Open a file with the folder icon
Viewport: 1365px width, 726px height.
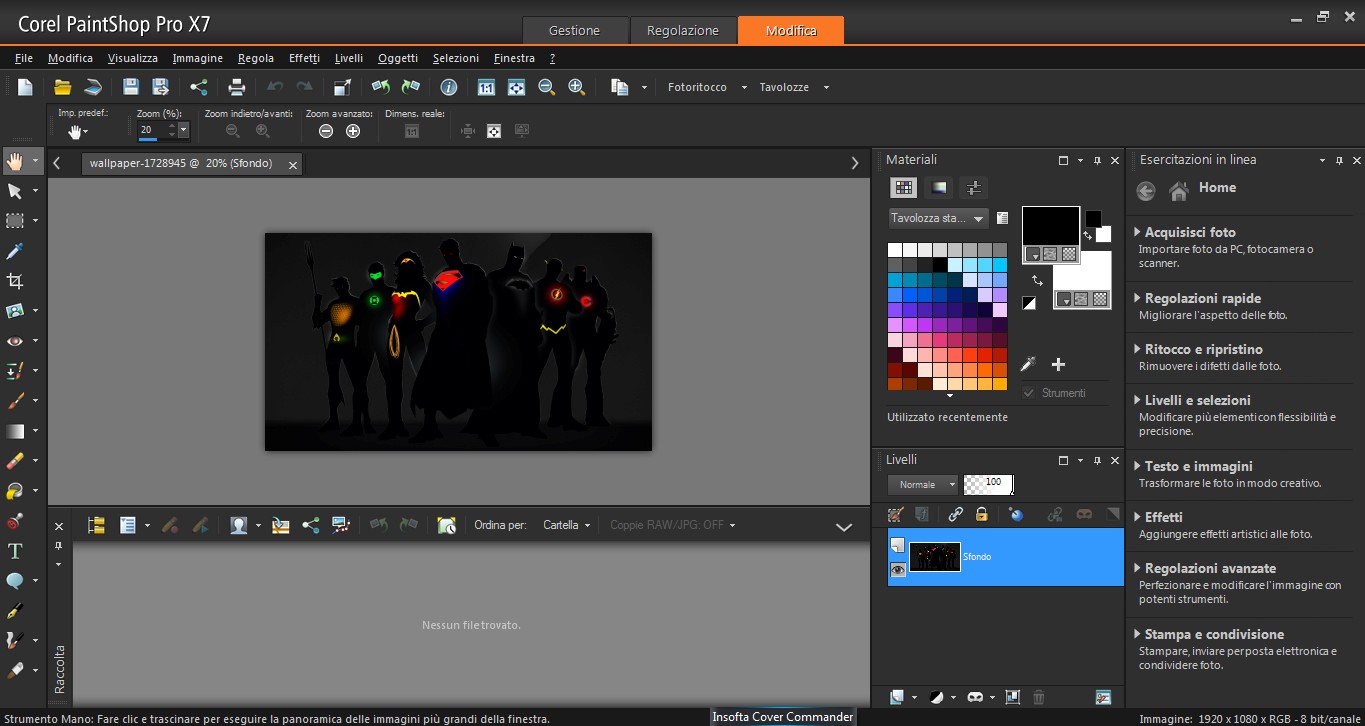[x=62, y=87]
